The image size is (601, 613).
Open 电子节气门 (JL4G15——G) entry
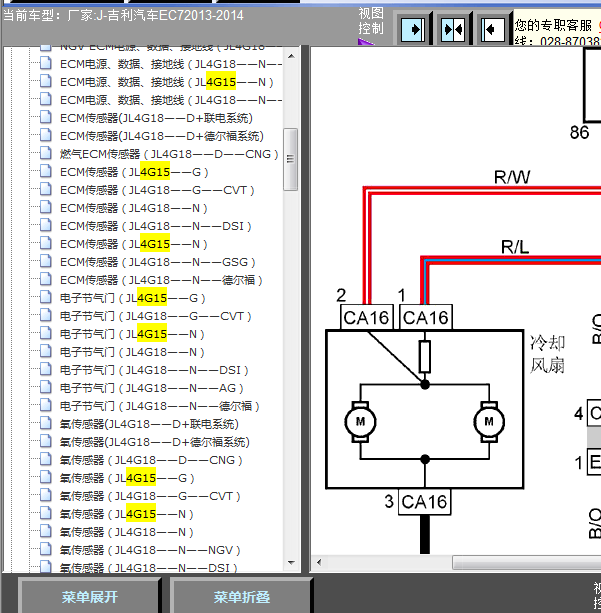tap(132, 298)
